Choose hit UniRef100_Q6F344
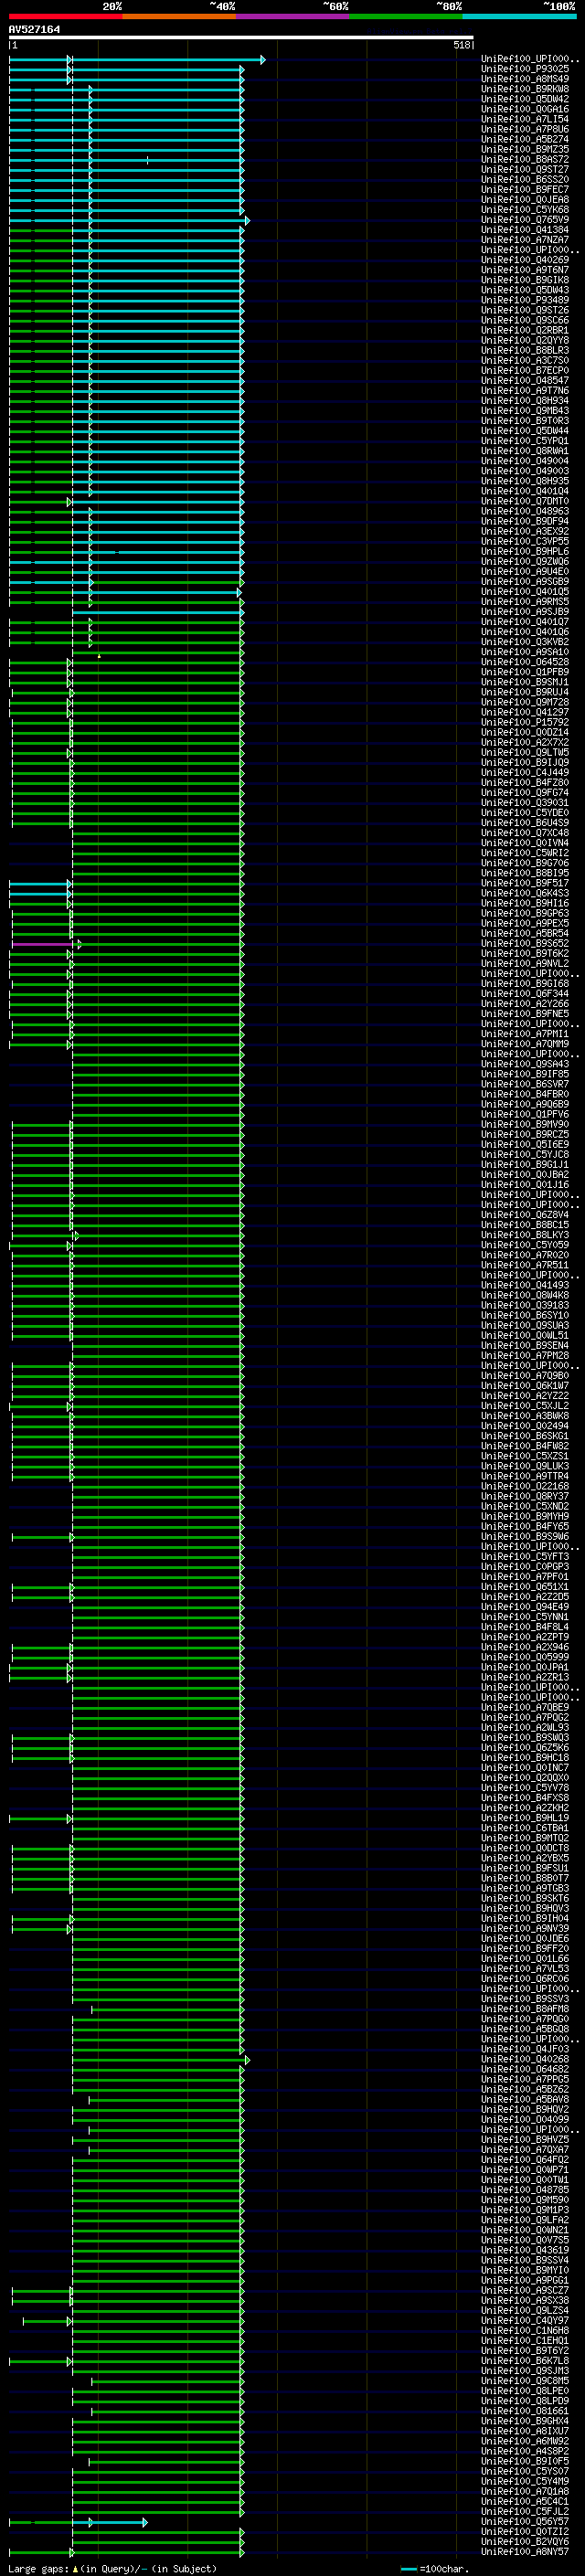The height and width of the screenshot is (2576, 585). point(525,994)
